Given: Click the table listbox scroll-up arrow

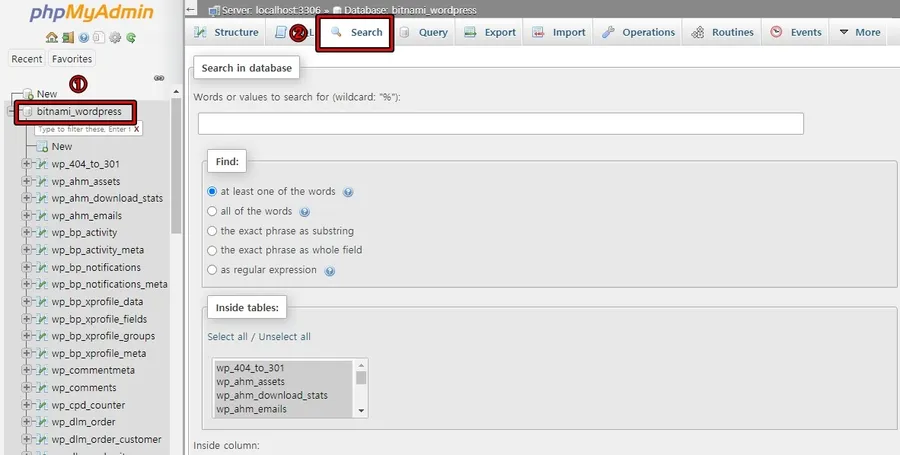Looking at the screenshot, I should coord(361,365).
